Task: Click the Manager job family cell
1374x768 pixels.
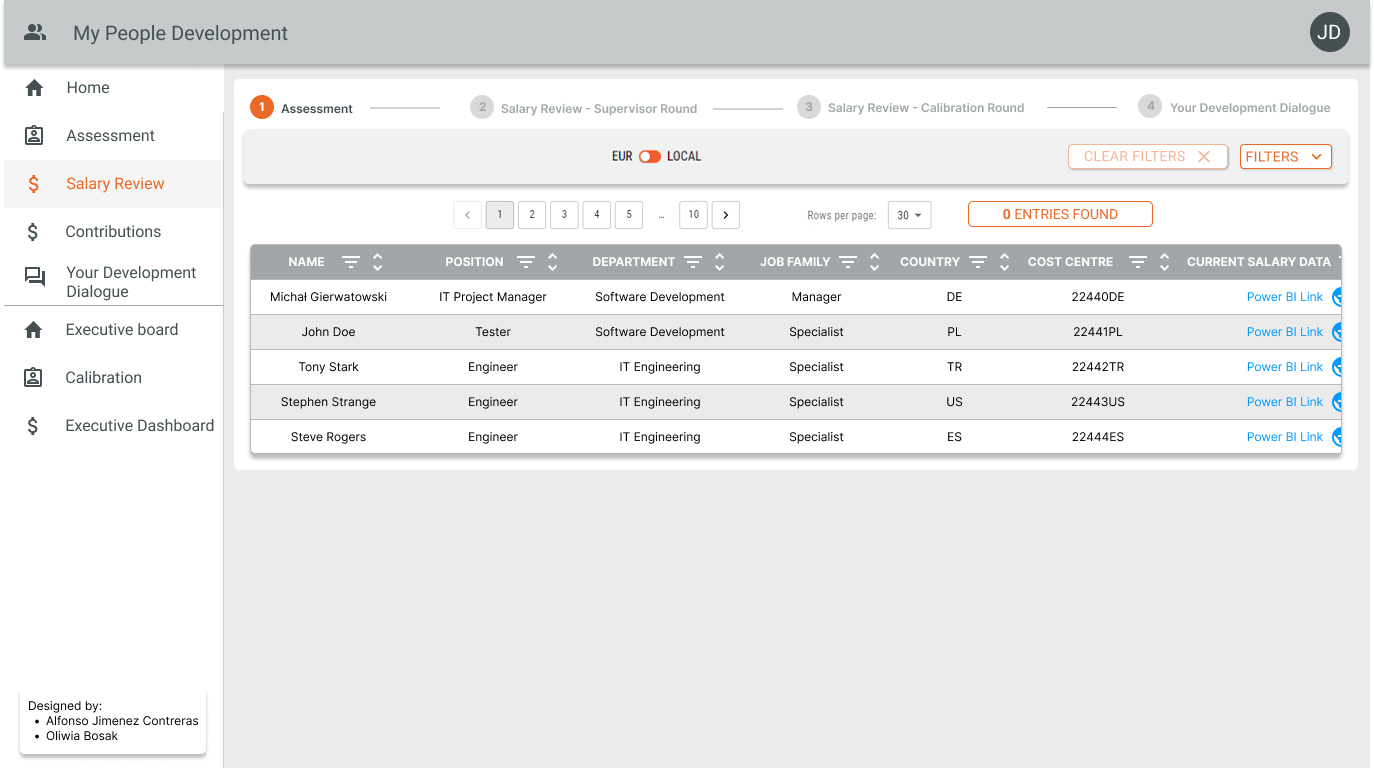Action: [x=816, y=297]
